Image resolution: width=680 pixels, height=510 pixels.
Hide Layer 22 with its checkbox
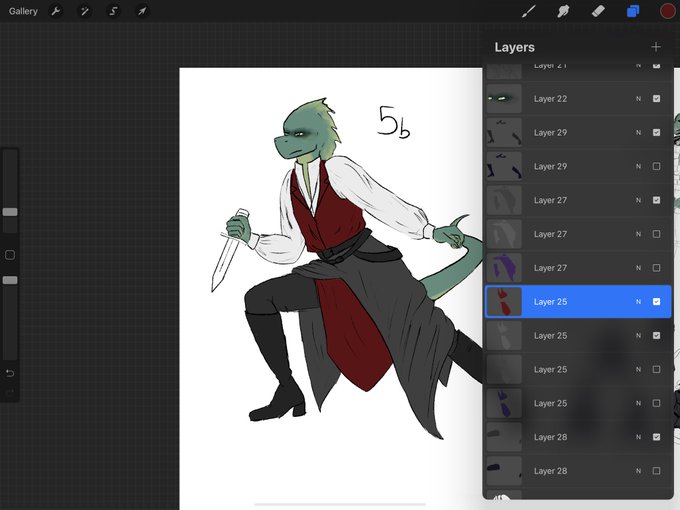(657, 99)
